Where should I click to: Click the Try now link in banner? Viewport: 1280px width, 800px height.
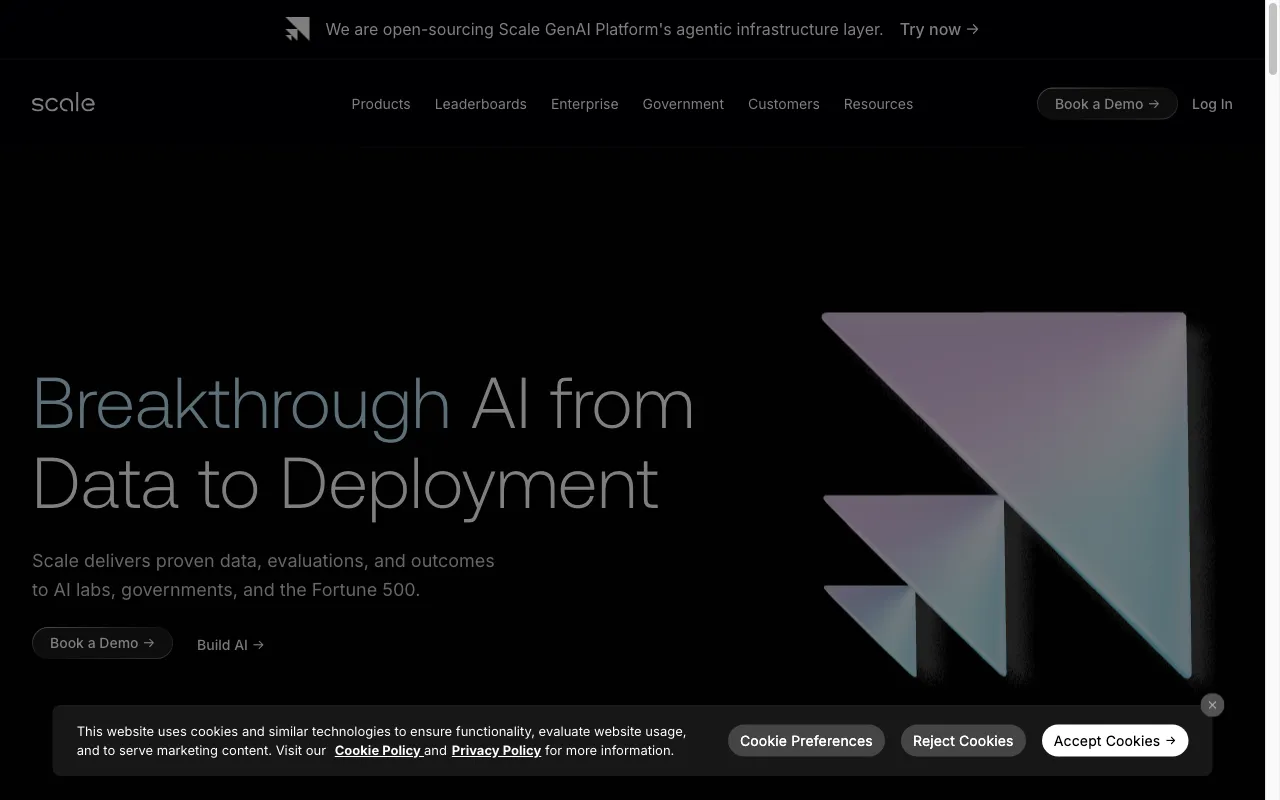939,29
